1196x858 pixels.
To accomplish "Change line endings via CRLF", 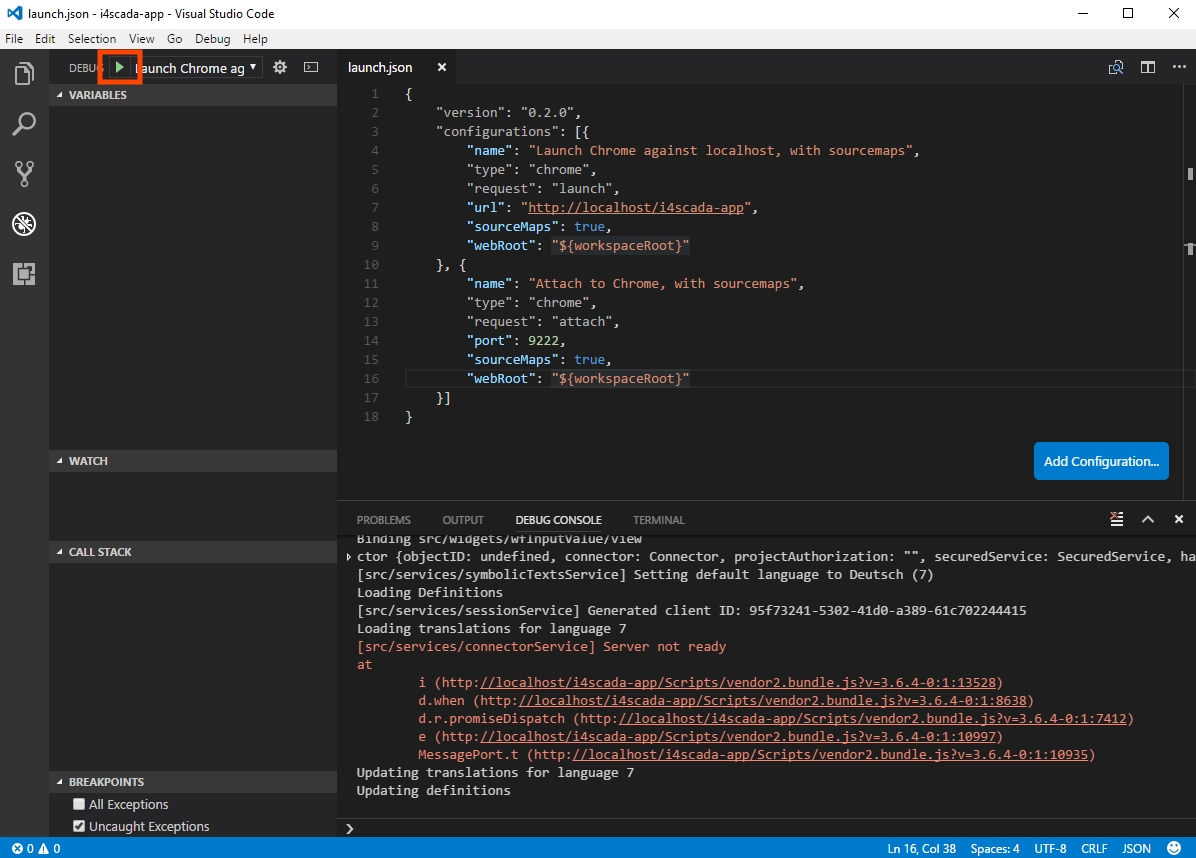I will tap(1094, 848).
